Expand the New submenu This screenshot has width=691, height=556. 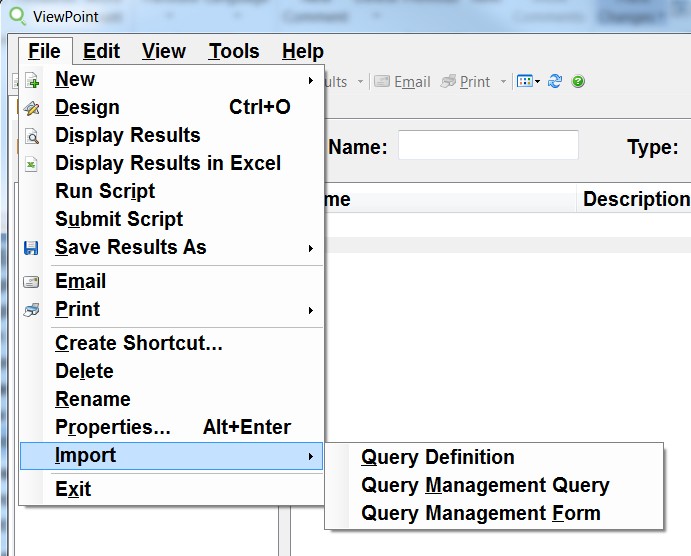(172, 80)
